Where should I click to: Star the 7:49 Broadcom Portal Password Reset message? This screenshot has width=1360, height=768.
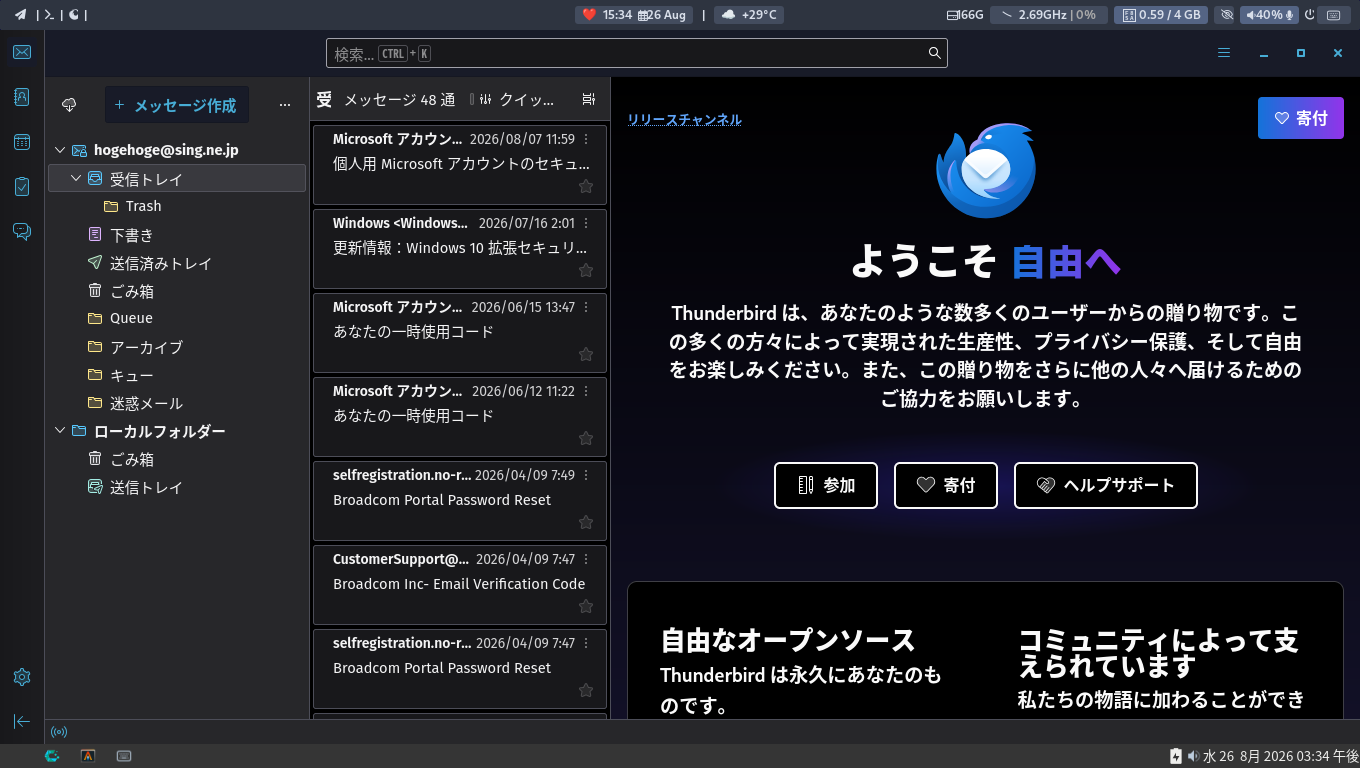tap(586, 522)
